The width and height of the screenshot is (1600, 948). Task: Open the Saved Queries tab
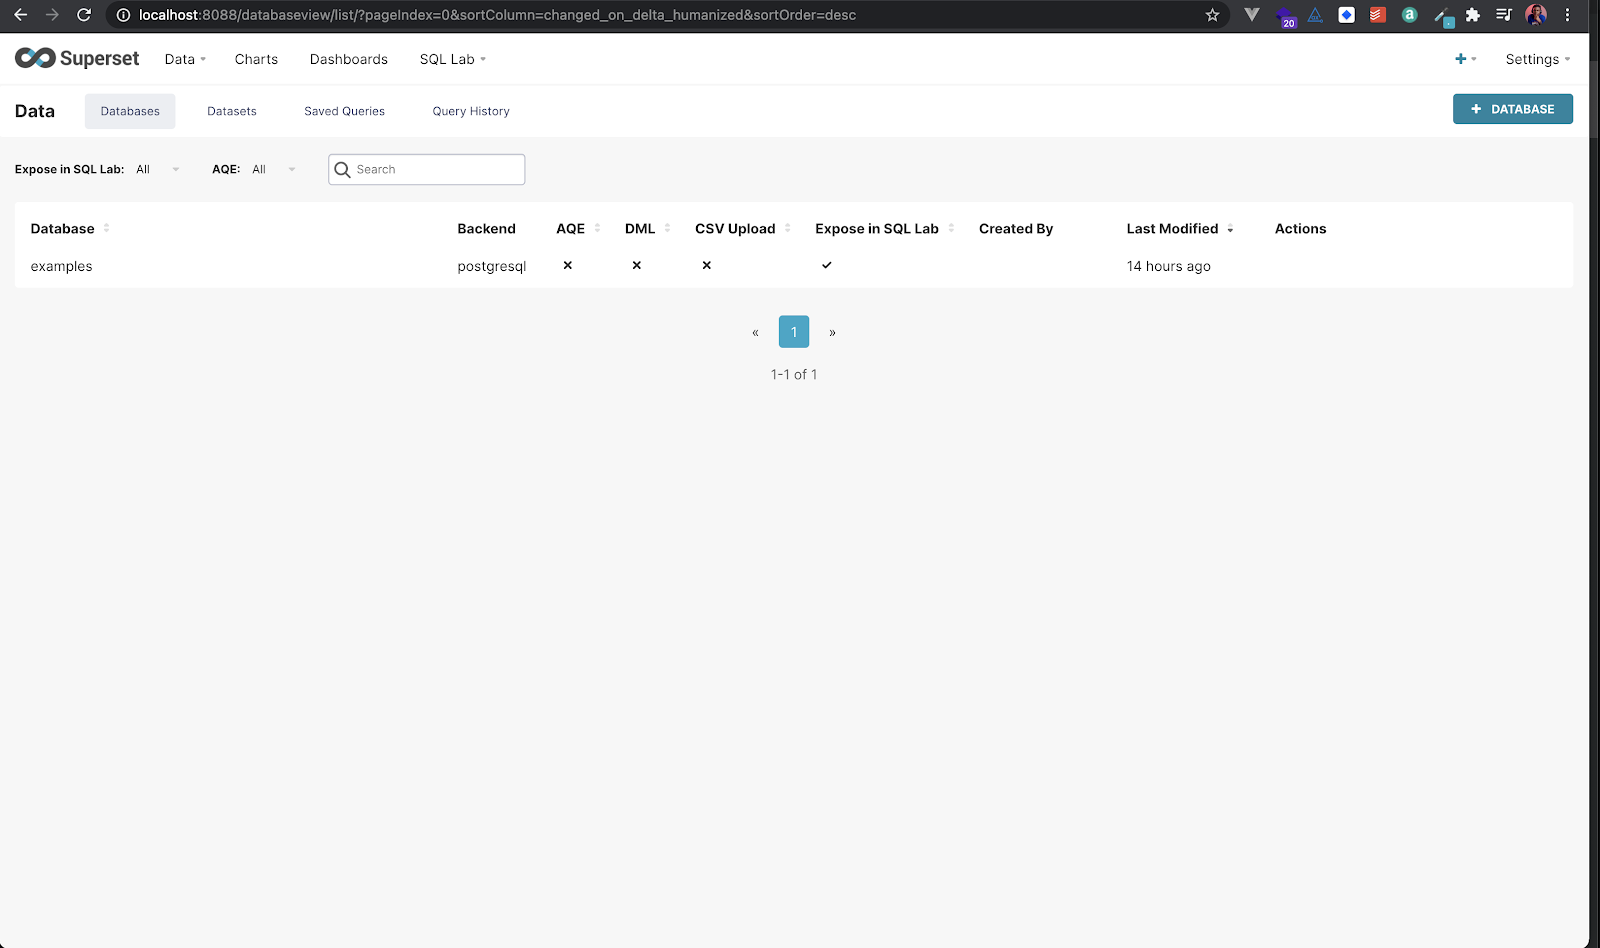(x=344, y=111)
